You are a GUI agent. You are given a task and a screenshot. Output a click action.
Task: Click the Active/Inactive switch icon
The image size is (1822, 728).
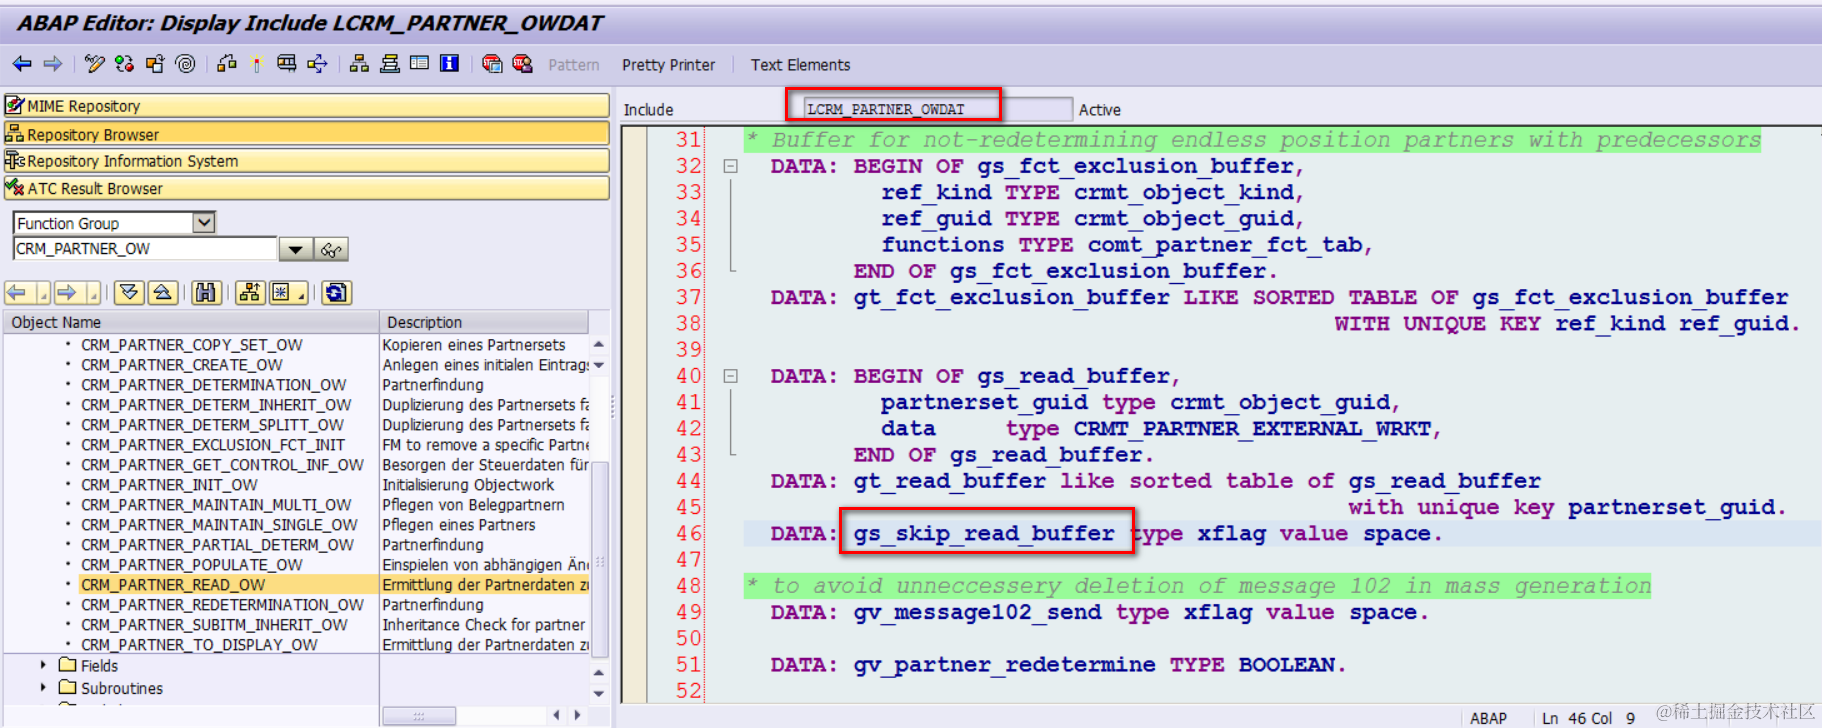(x=124, y=64)
